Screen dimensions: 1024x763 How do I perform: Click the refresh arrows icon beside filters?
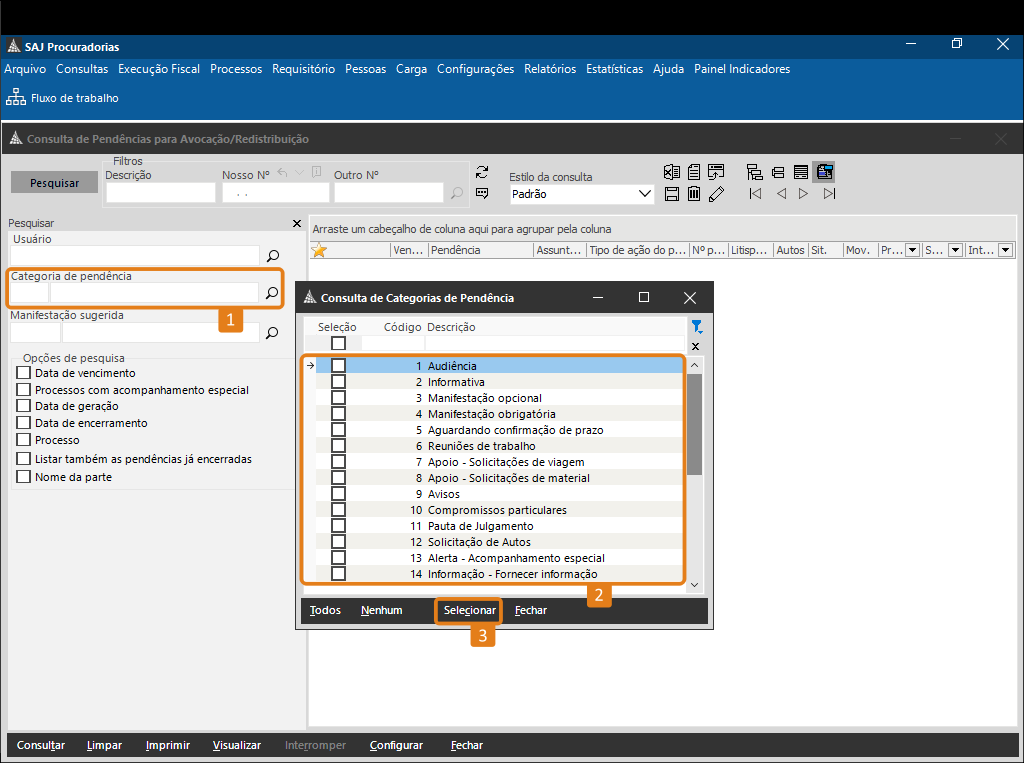click(x=482, y=172)
